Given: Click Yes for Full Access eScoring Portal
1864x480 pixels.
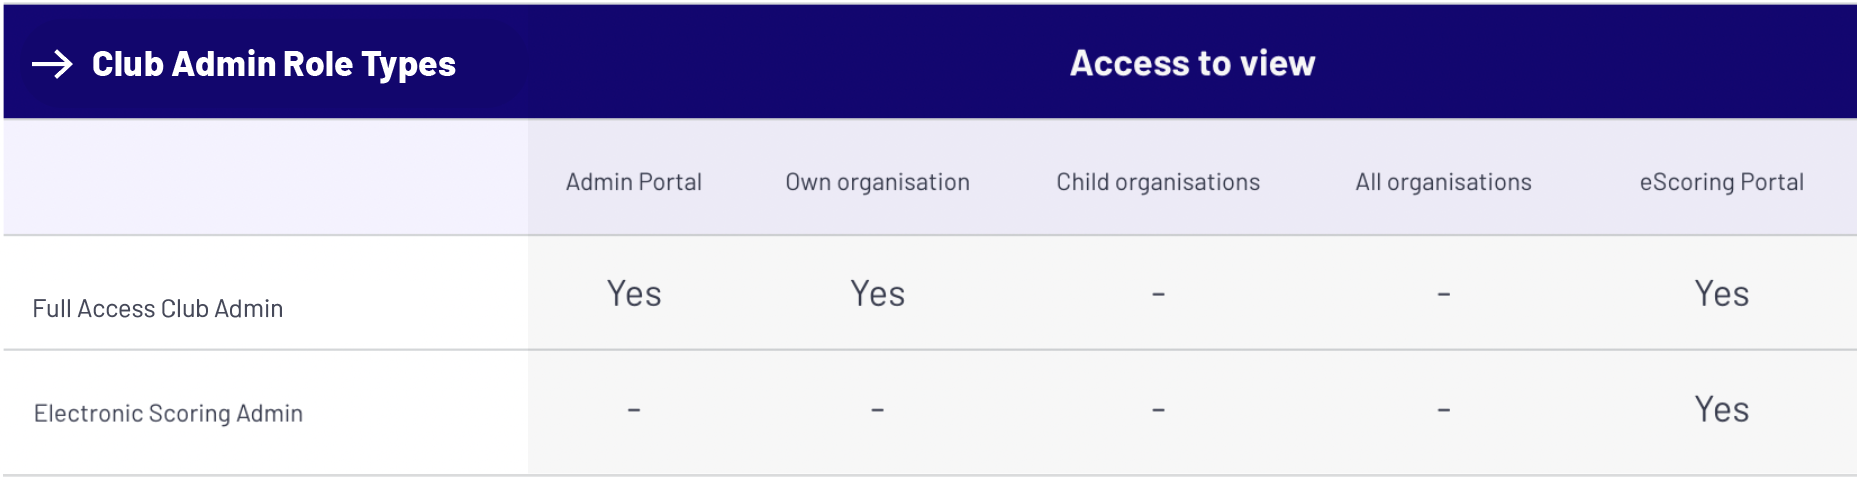Looking at the screenshot, I should [x=1721, y=294].
